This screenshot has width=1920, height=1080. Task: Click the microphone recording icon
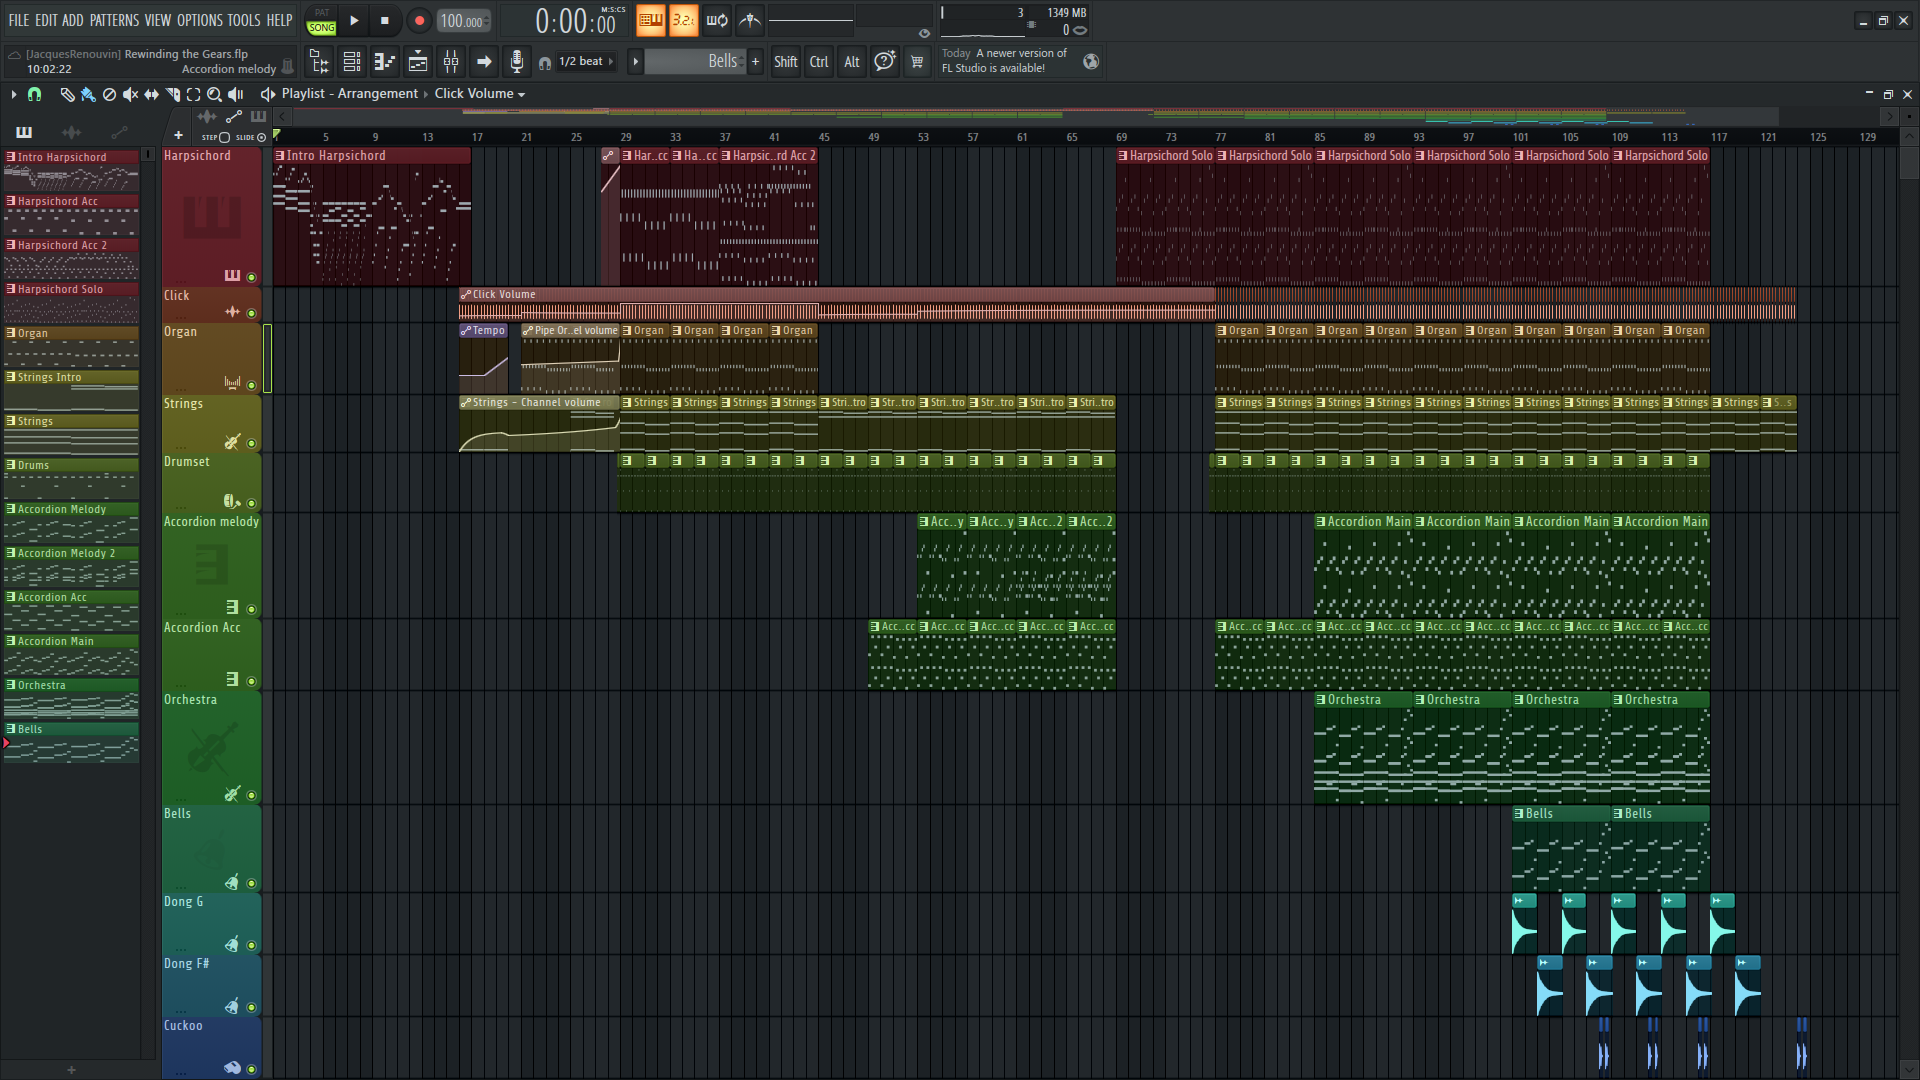517,62
